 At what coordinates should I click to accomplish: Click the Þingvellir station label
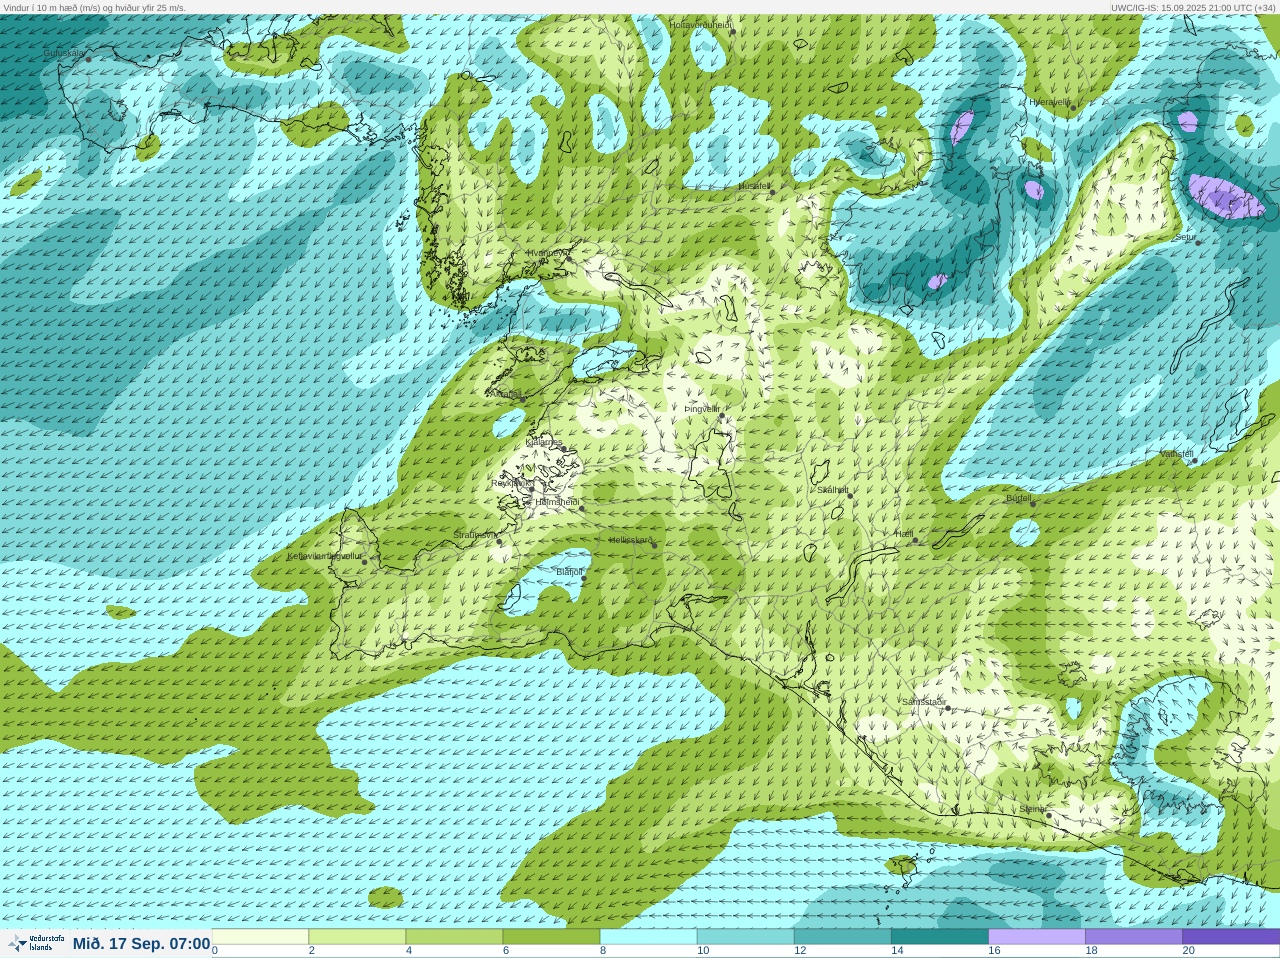tap(702, 409)
